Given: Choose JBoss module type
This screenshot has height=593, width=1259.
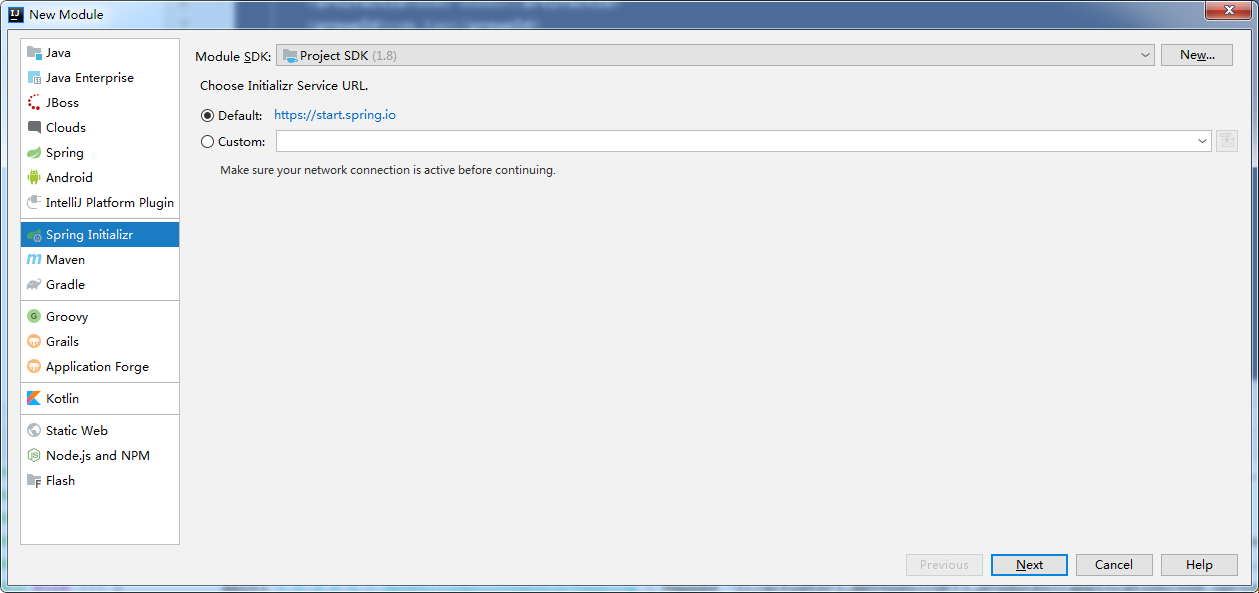Looking at the screenshot, I should click(100, 103).
